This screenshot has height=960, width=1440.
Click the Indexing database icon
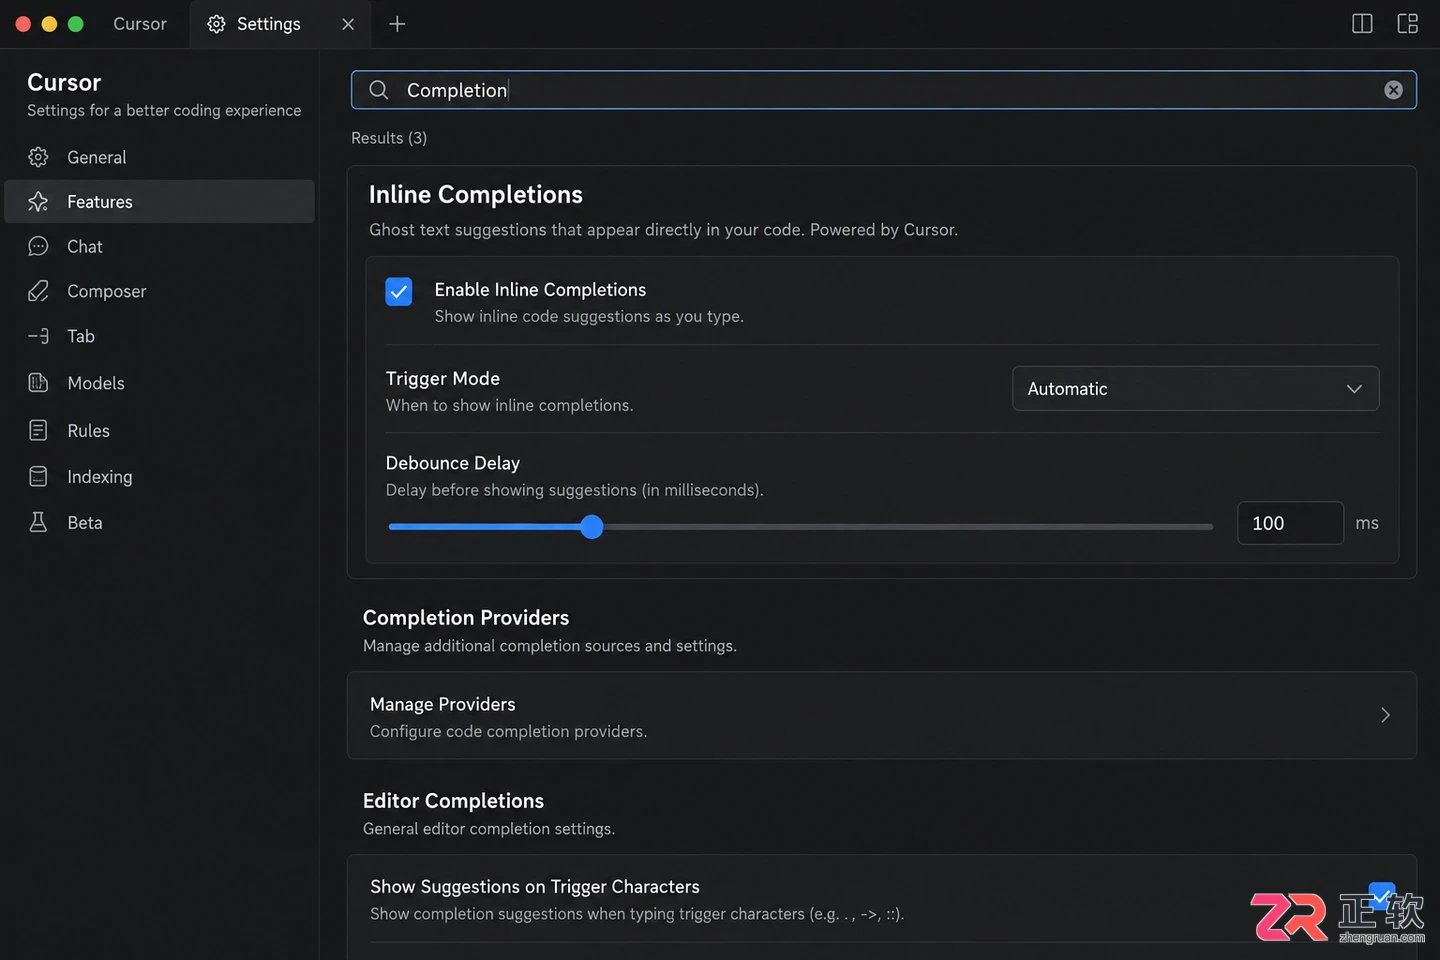[38, 476]
